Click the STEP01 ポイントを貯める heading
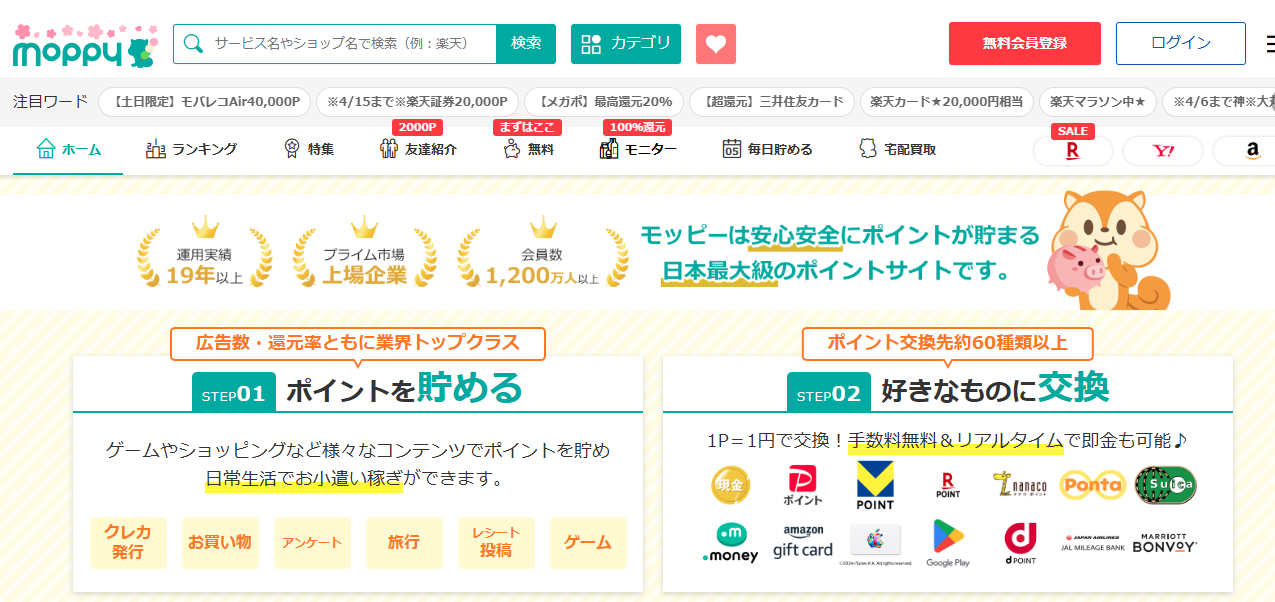The image size is (1275, 602). coord(358,391)
